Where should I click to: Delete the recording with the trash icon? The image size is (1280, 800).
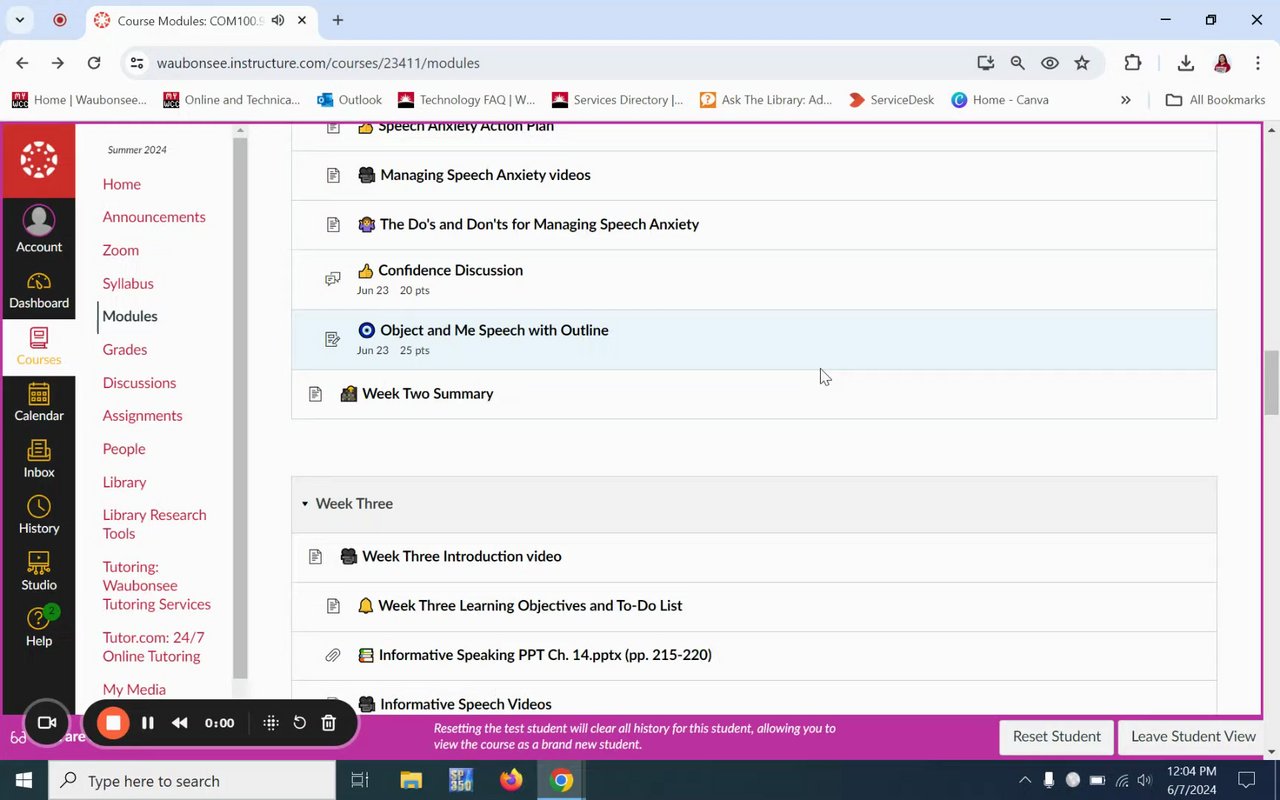(x=328, y=723)
